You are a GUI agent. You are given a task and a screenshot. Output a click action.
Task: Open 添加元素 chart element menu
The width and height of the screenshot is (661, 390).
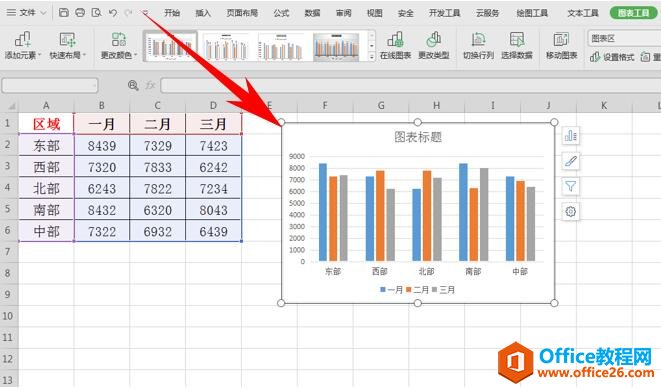point(23,46)
